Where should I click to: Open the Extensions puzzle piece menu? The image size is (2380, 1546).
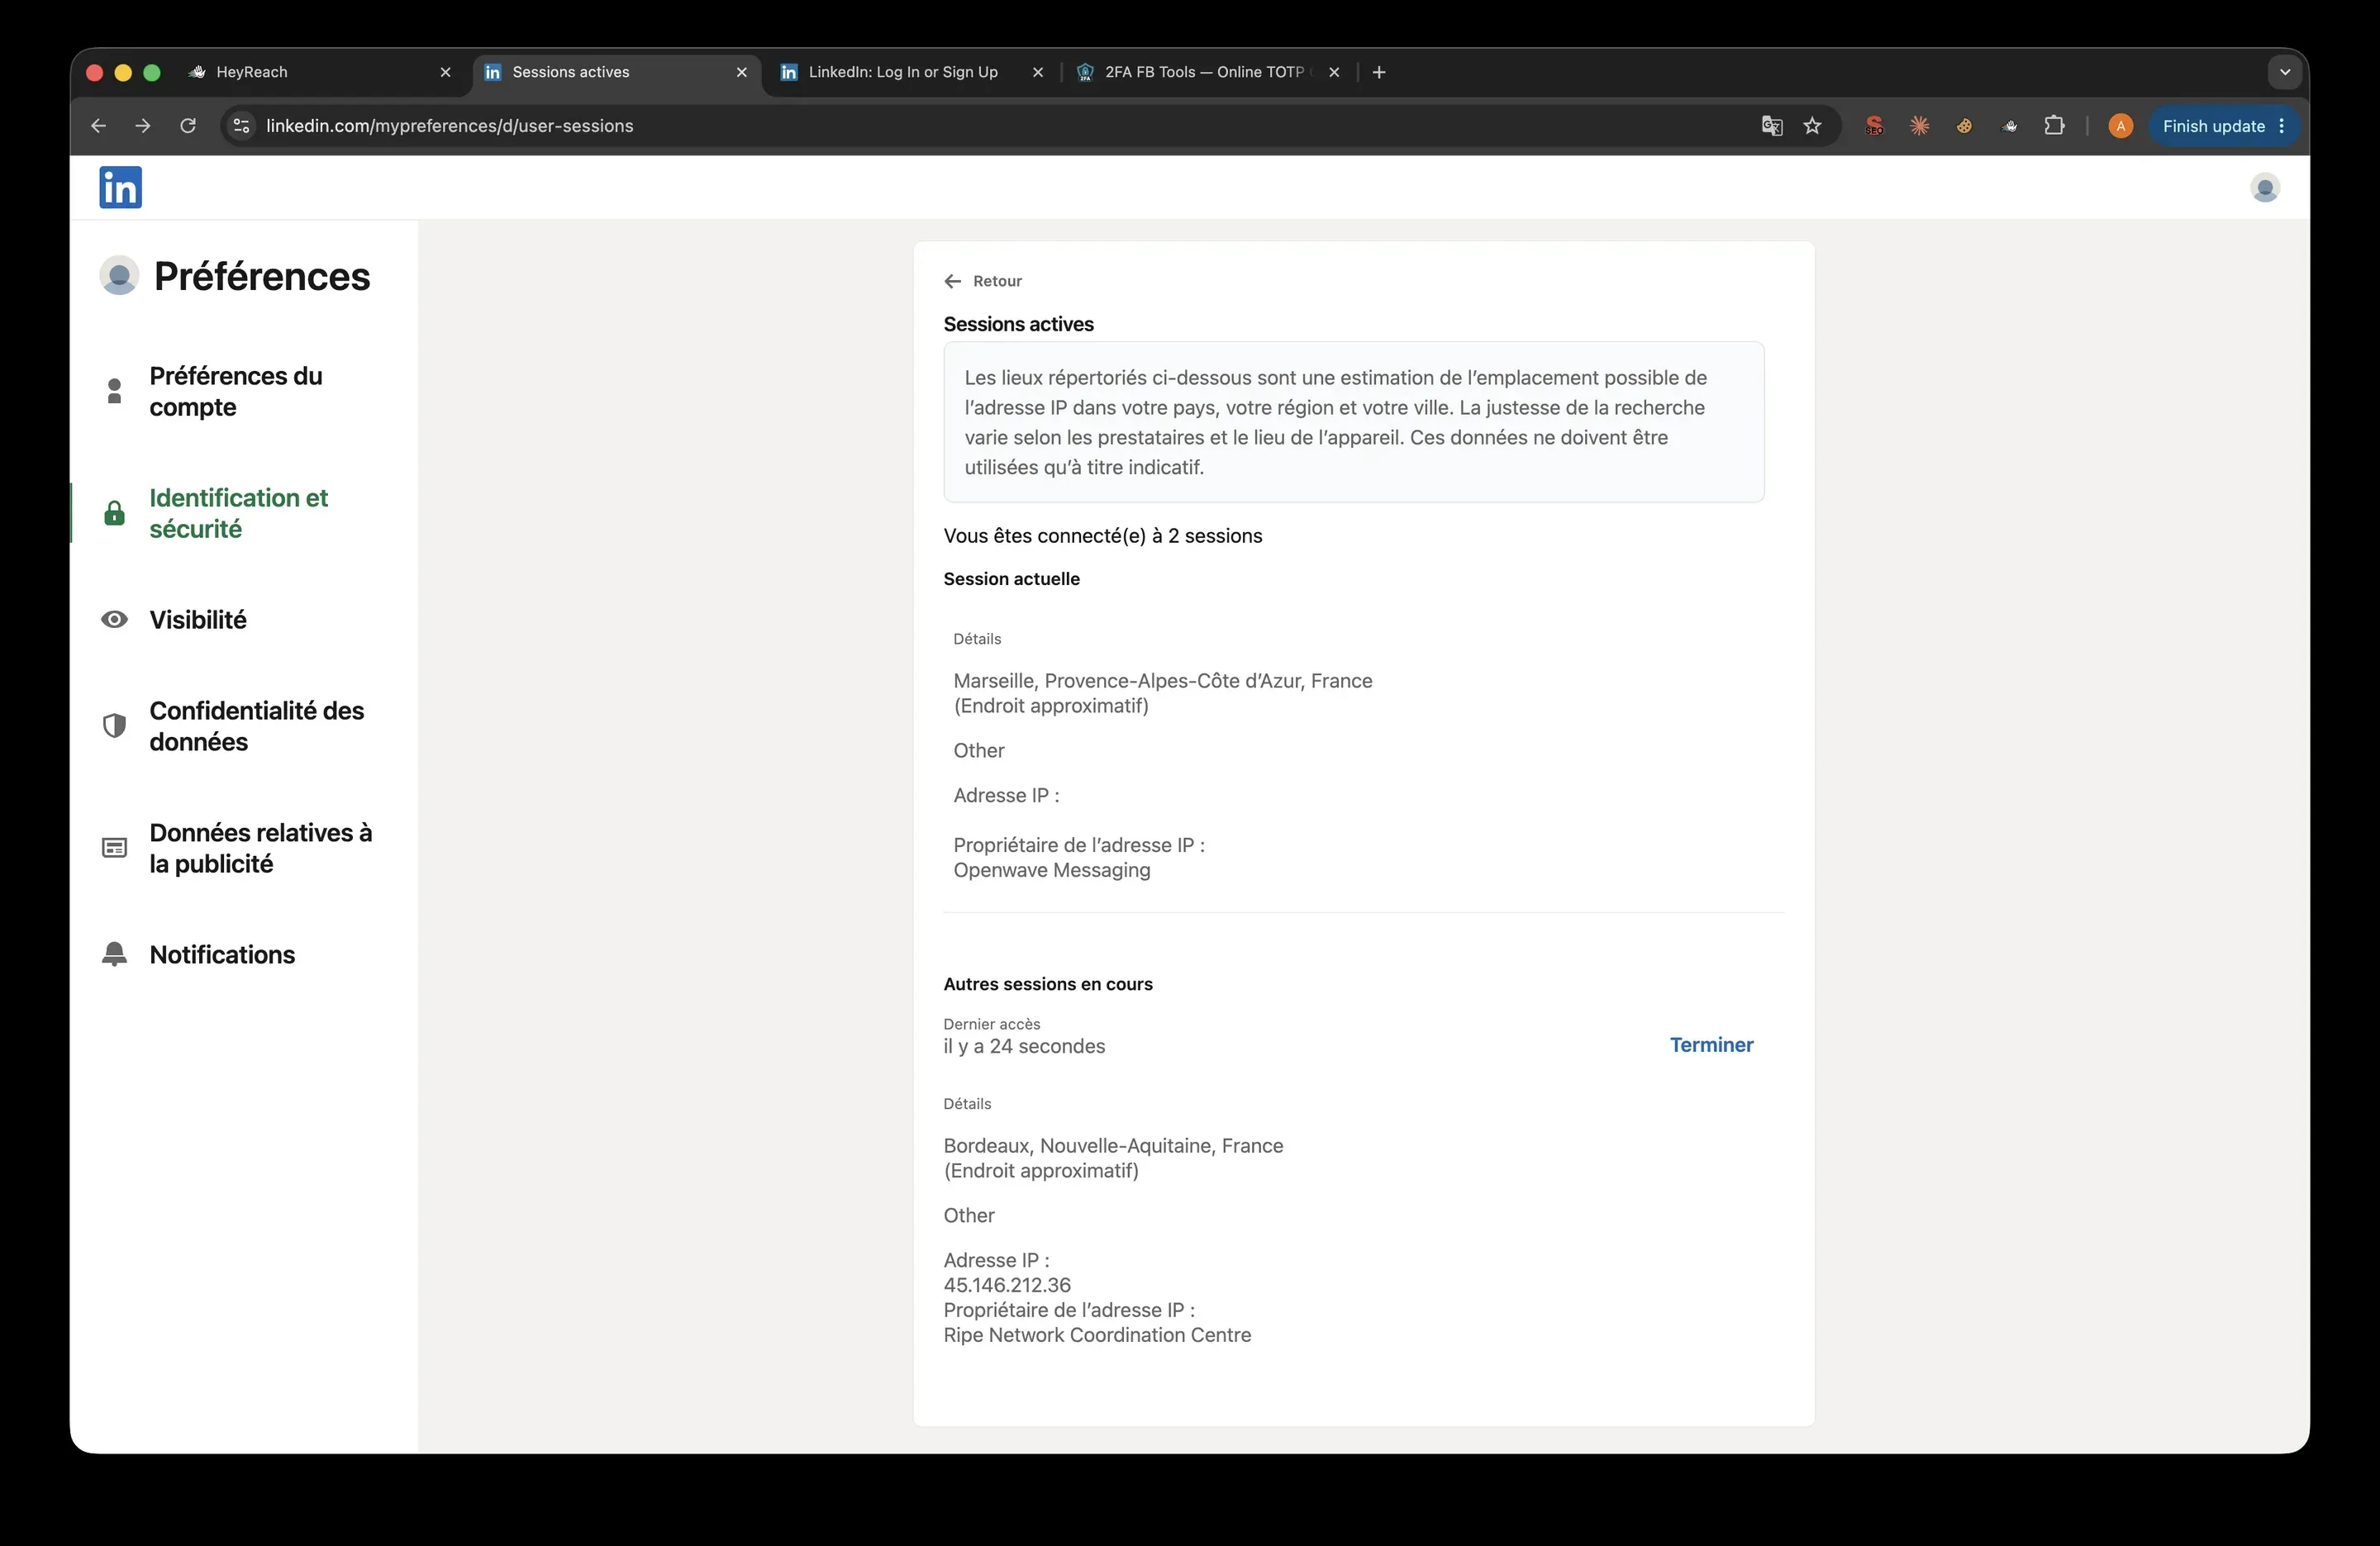click(x=2054, y=126)
